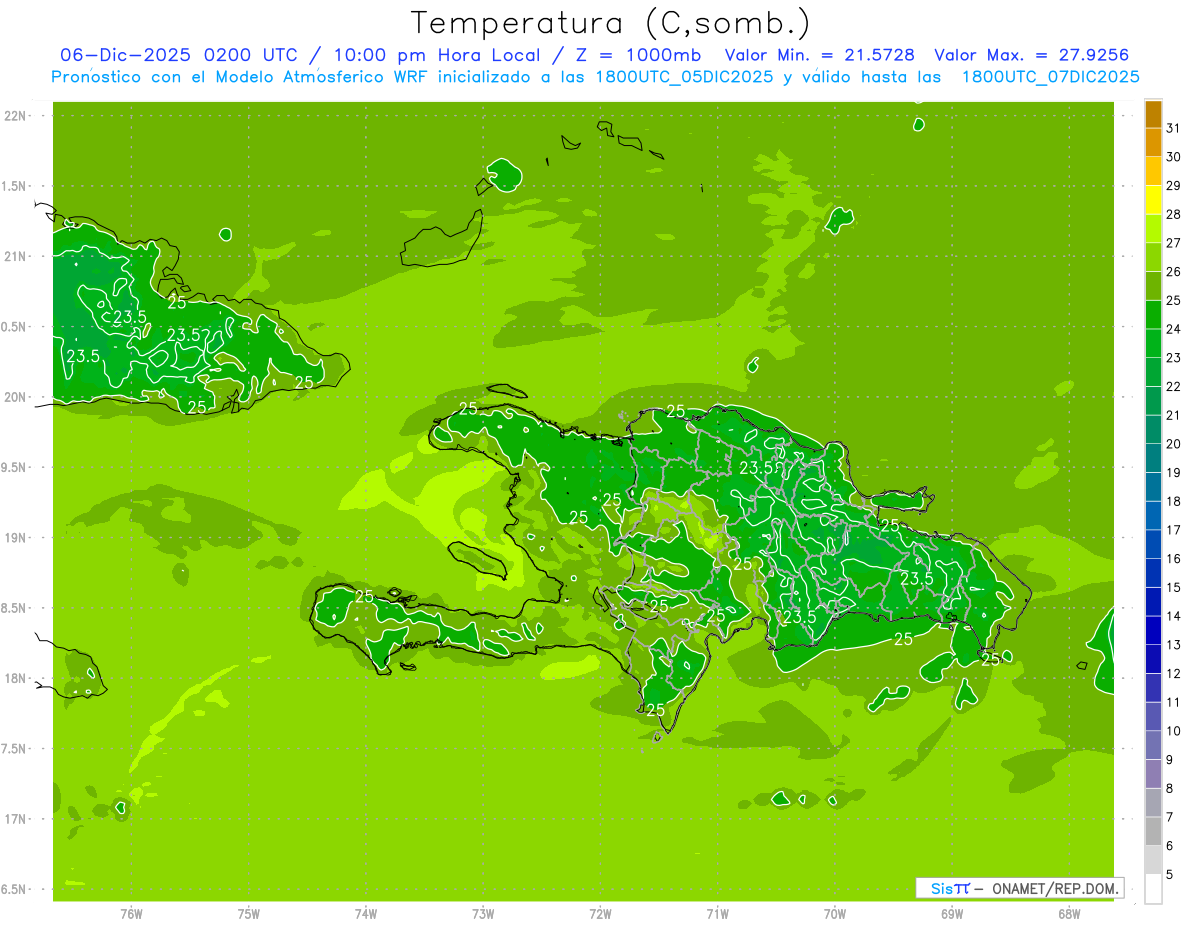Click the 71W longitude axis label
1200x927 pixels.
tap(717, 913)
